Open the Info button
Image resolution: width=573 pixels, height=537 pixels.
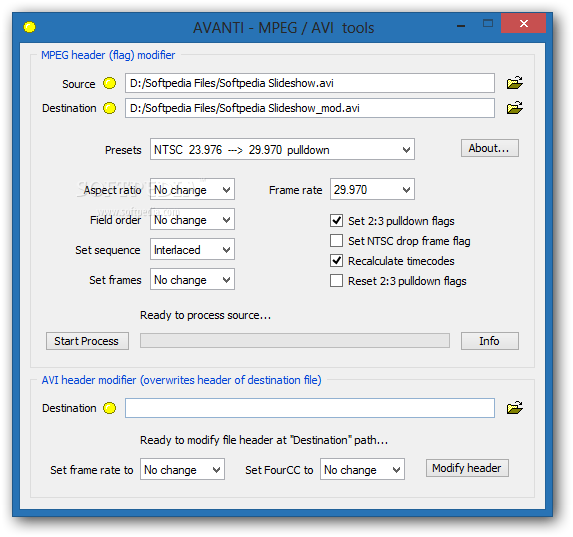(490, 341)
